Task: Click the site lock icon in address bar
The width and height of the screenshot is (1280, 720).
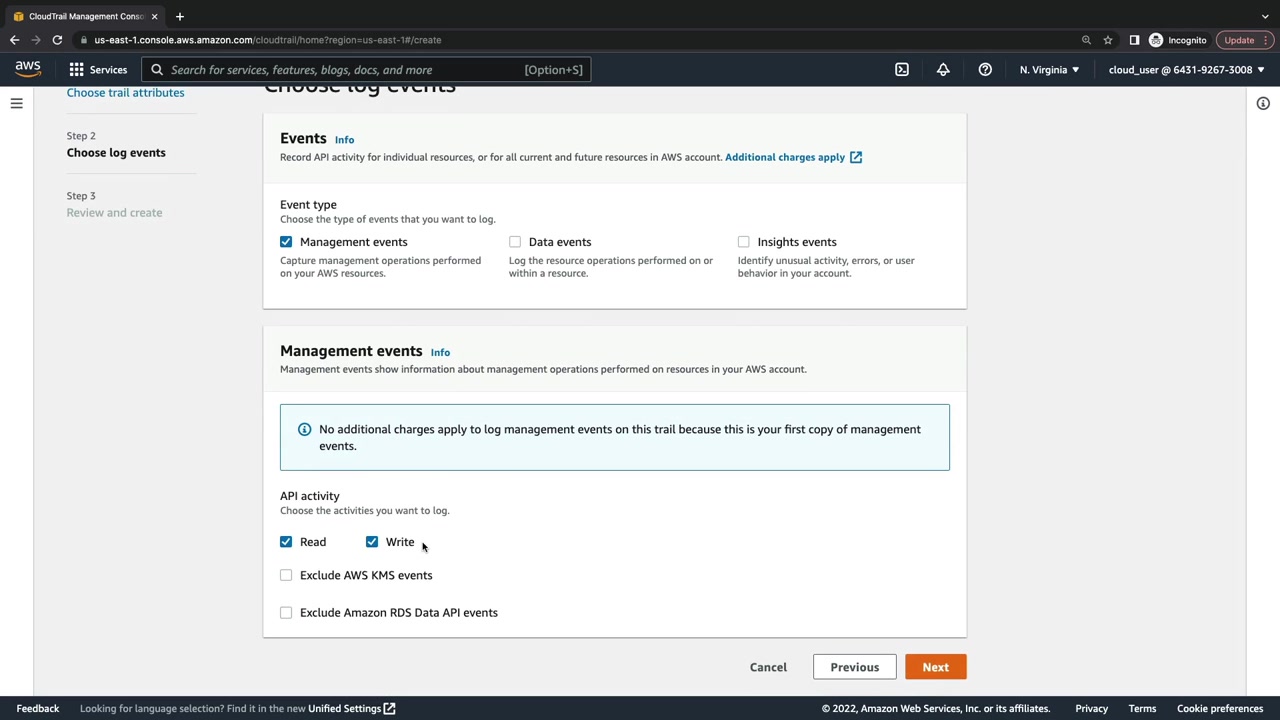Action: (85, 40)
